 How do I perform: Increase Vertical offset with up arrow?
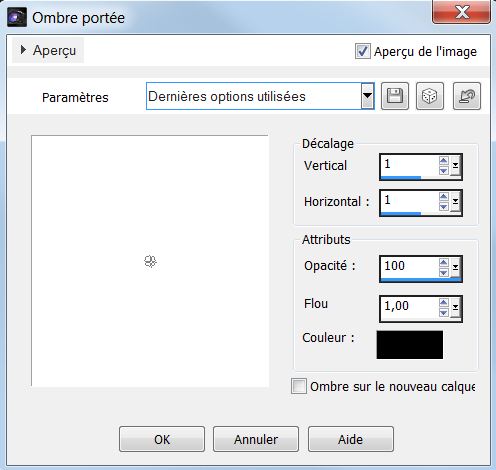tap(443, 161)
